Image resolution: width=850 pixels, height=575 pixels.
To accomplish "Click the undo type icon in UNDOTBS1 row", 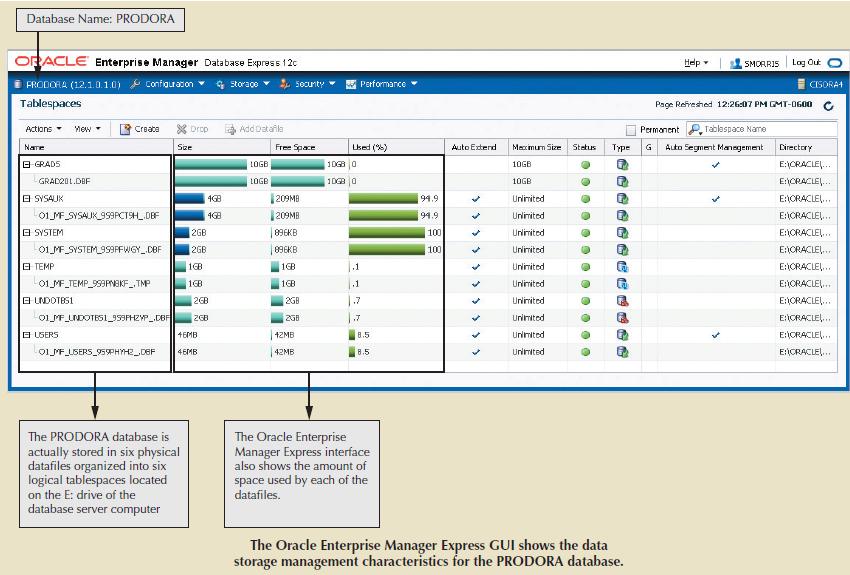I will [x=622, y=301].
